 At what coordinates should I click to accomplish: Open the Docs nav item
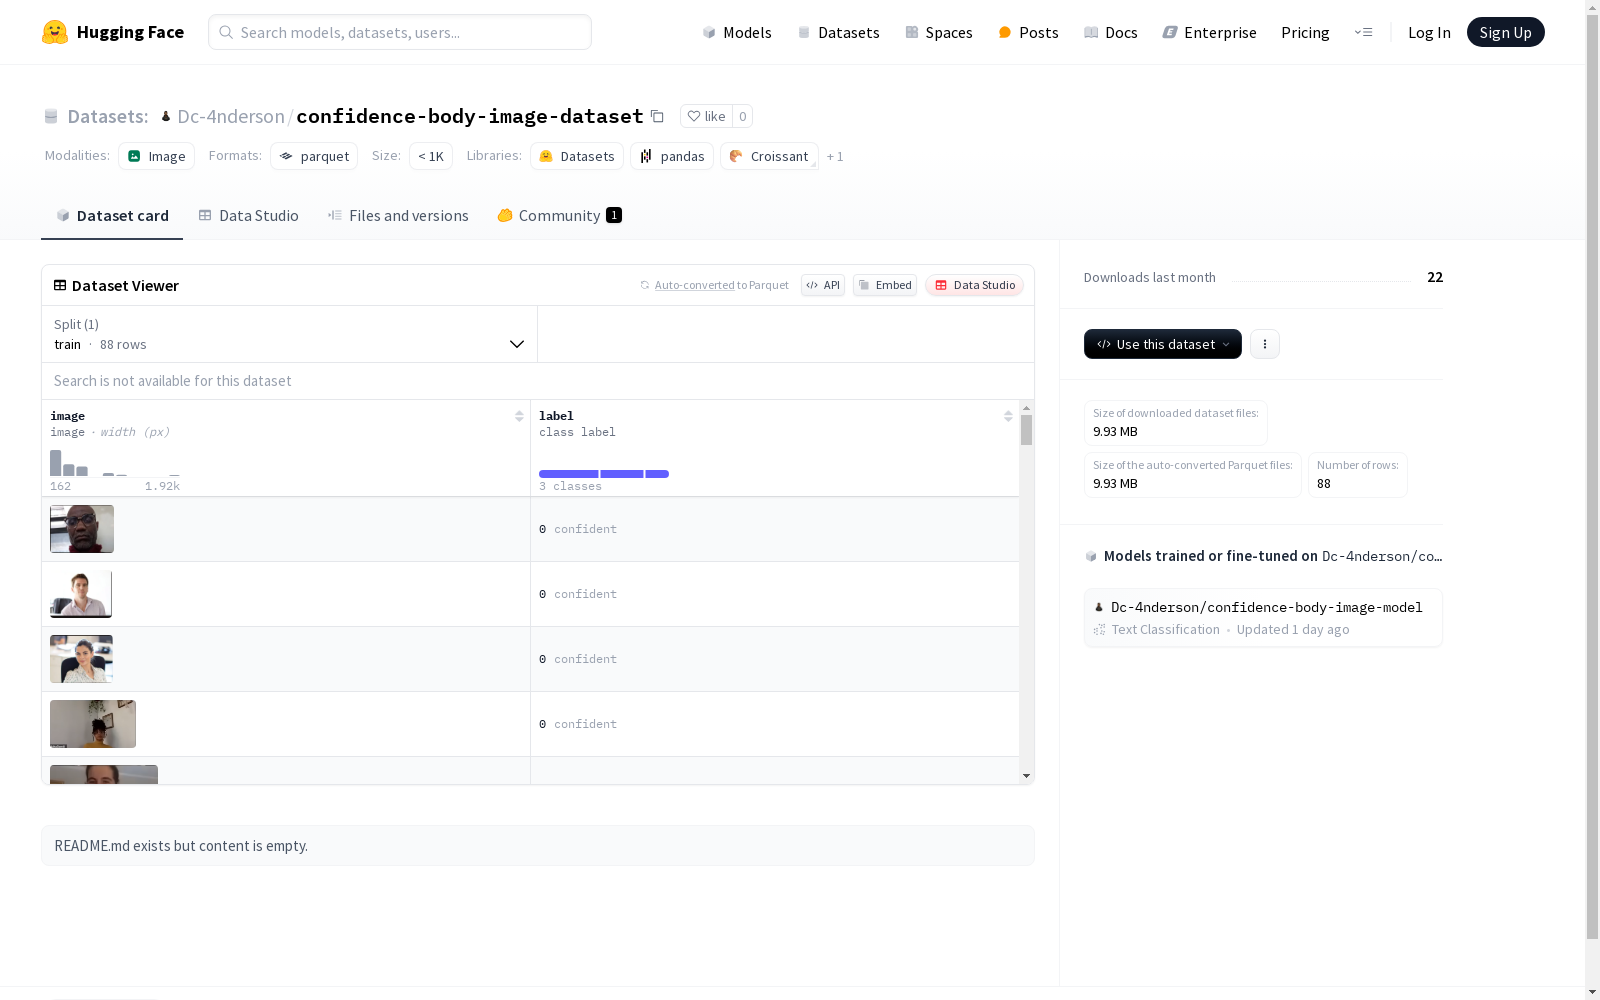[1111, 32]
